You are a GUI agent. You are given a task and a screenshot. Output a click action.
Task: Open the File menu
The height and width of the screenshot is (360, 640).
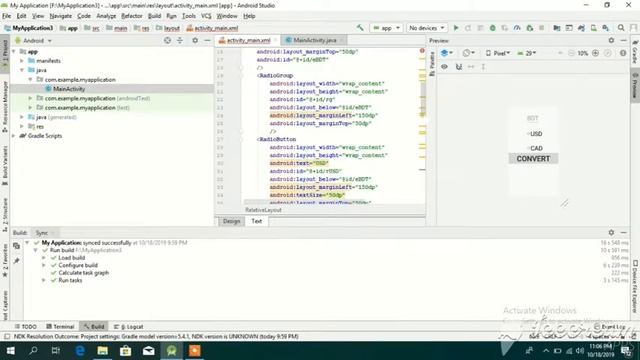point(7,16)
